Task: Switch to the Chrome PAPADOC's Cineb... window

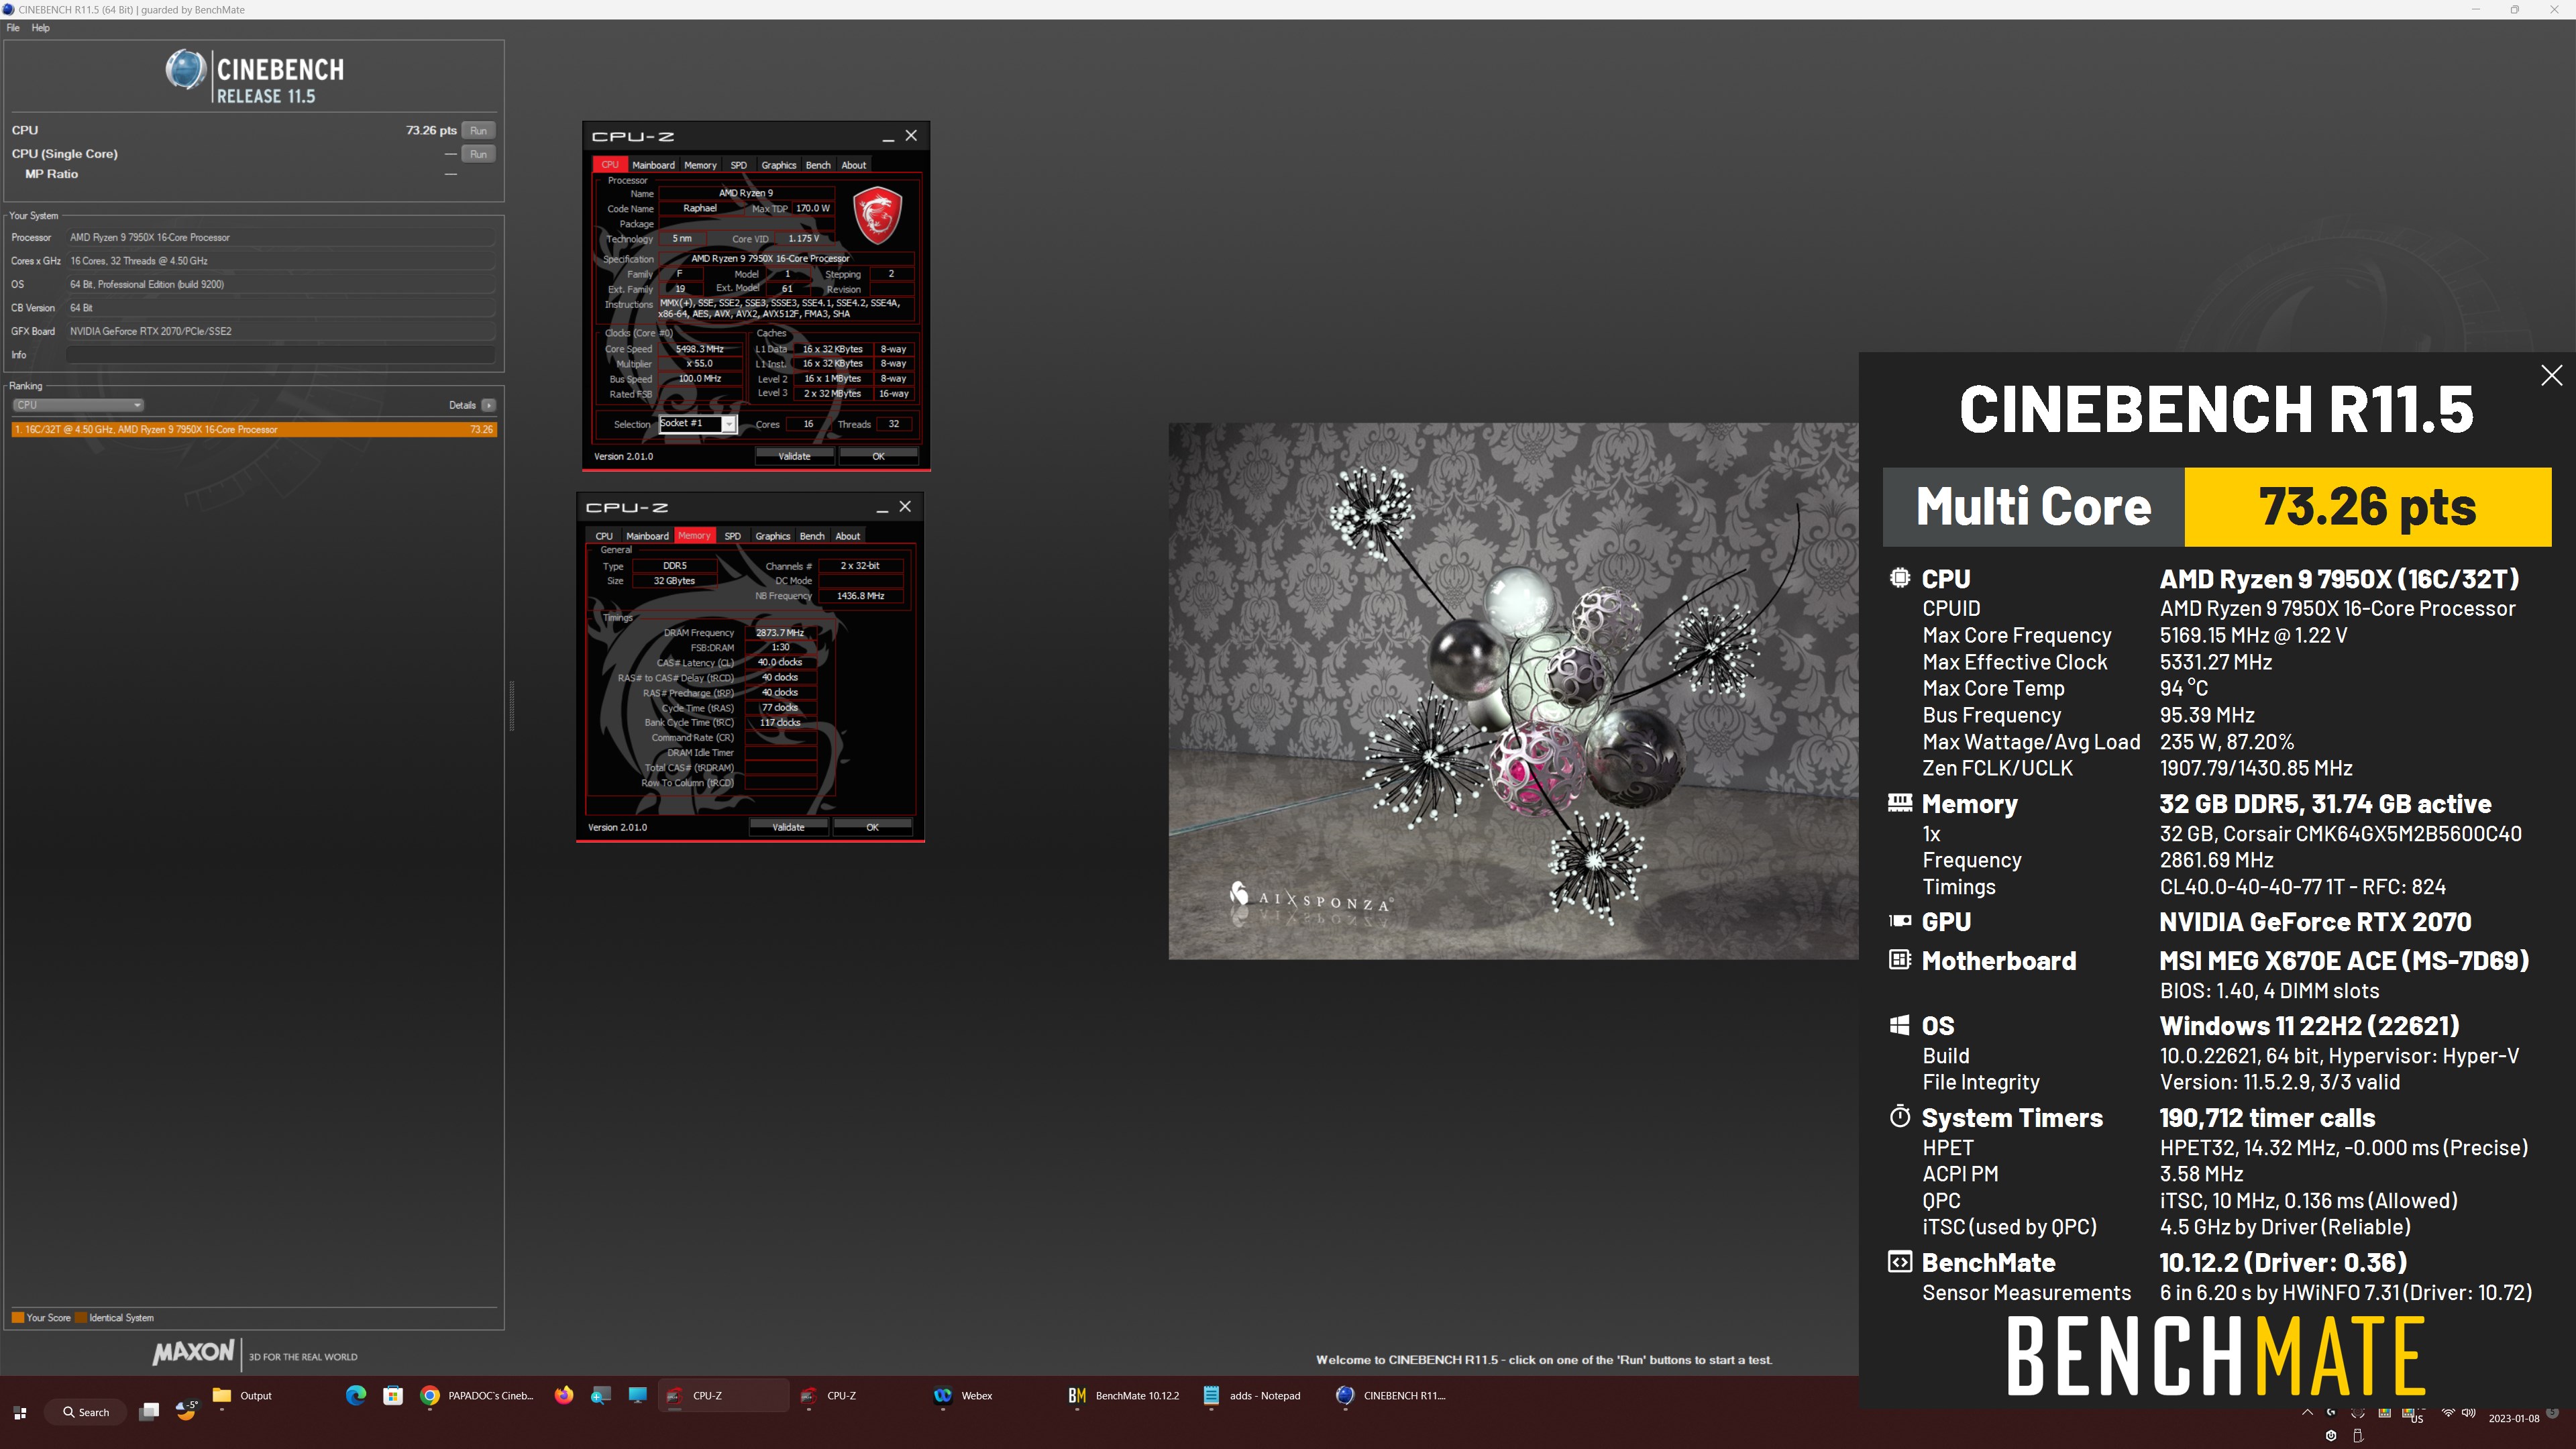Action: pyautogui.click(x=478, y=1396)
